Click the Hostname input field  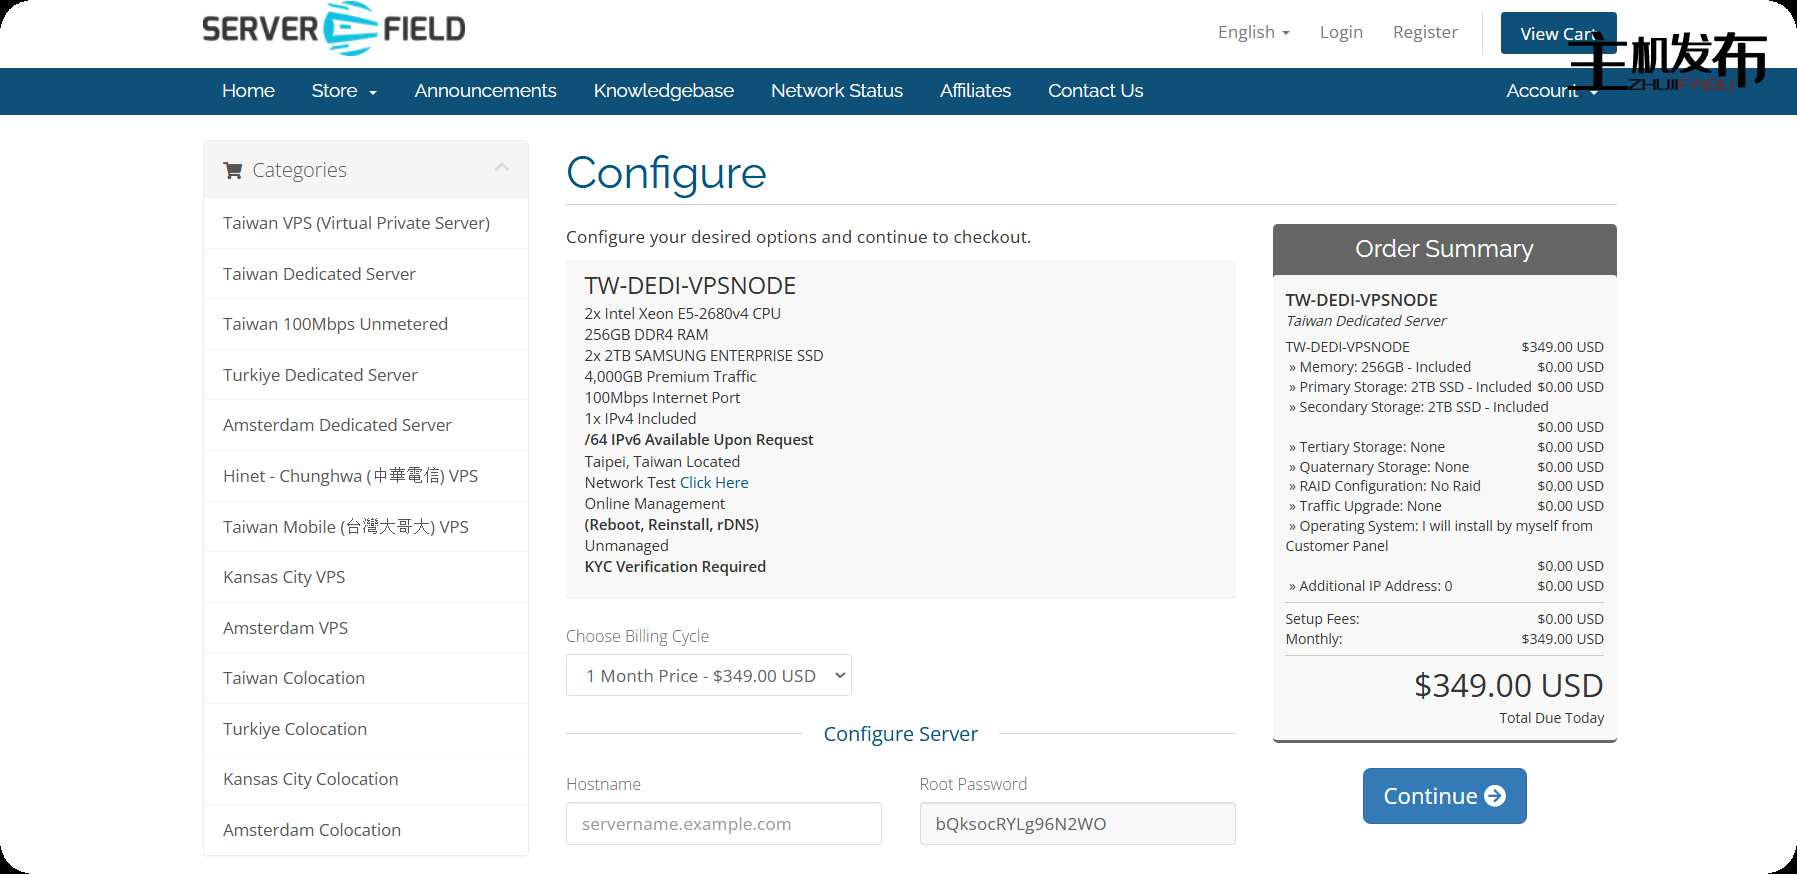[723, 824]
